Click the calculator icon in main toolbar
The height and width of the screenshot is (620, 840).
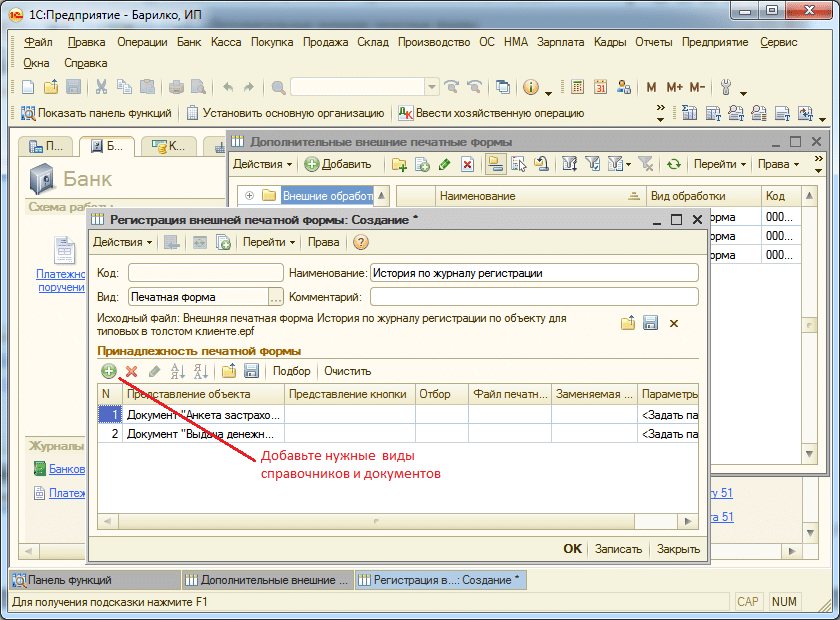click(577, 87)
